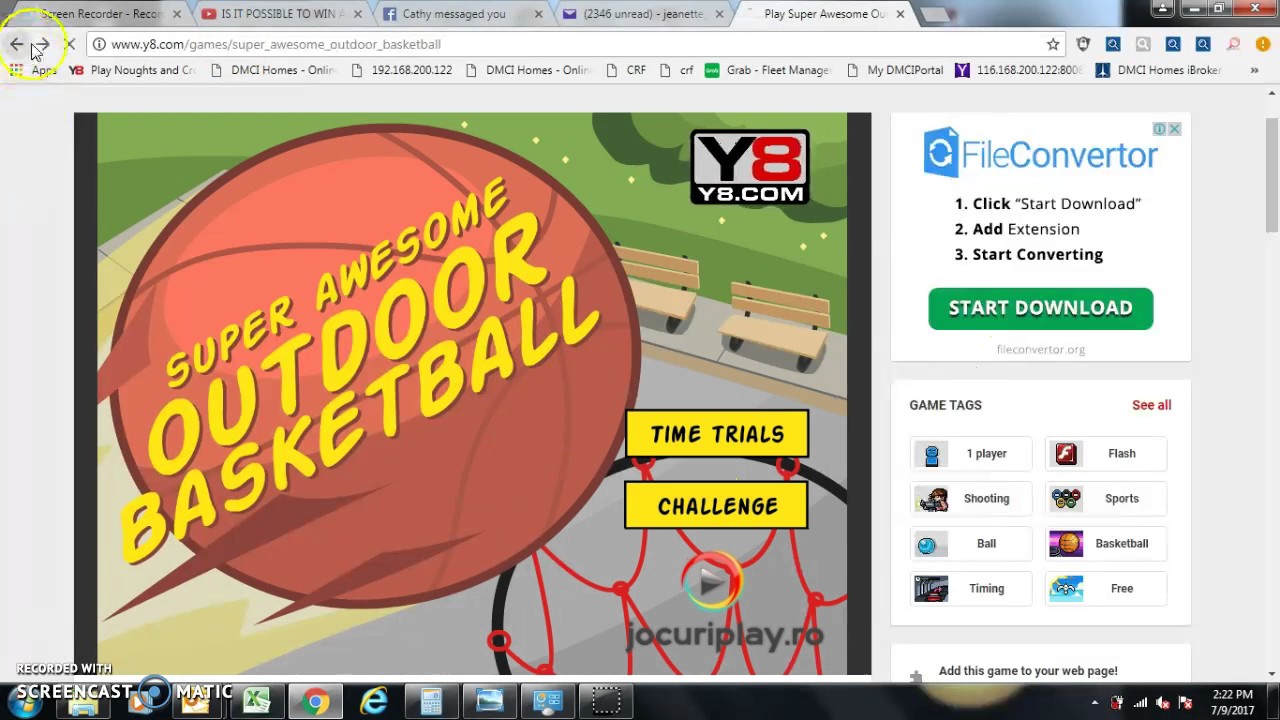Close the 'Cathy messaged you' Facebook tab

[538, 14]
